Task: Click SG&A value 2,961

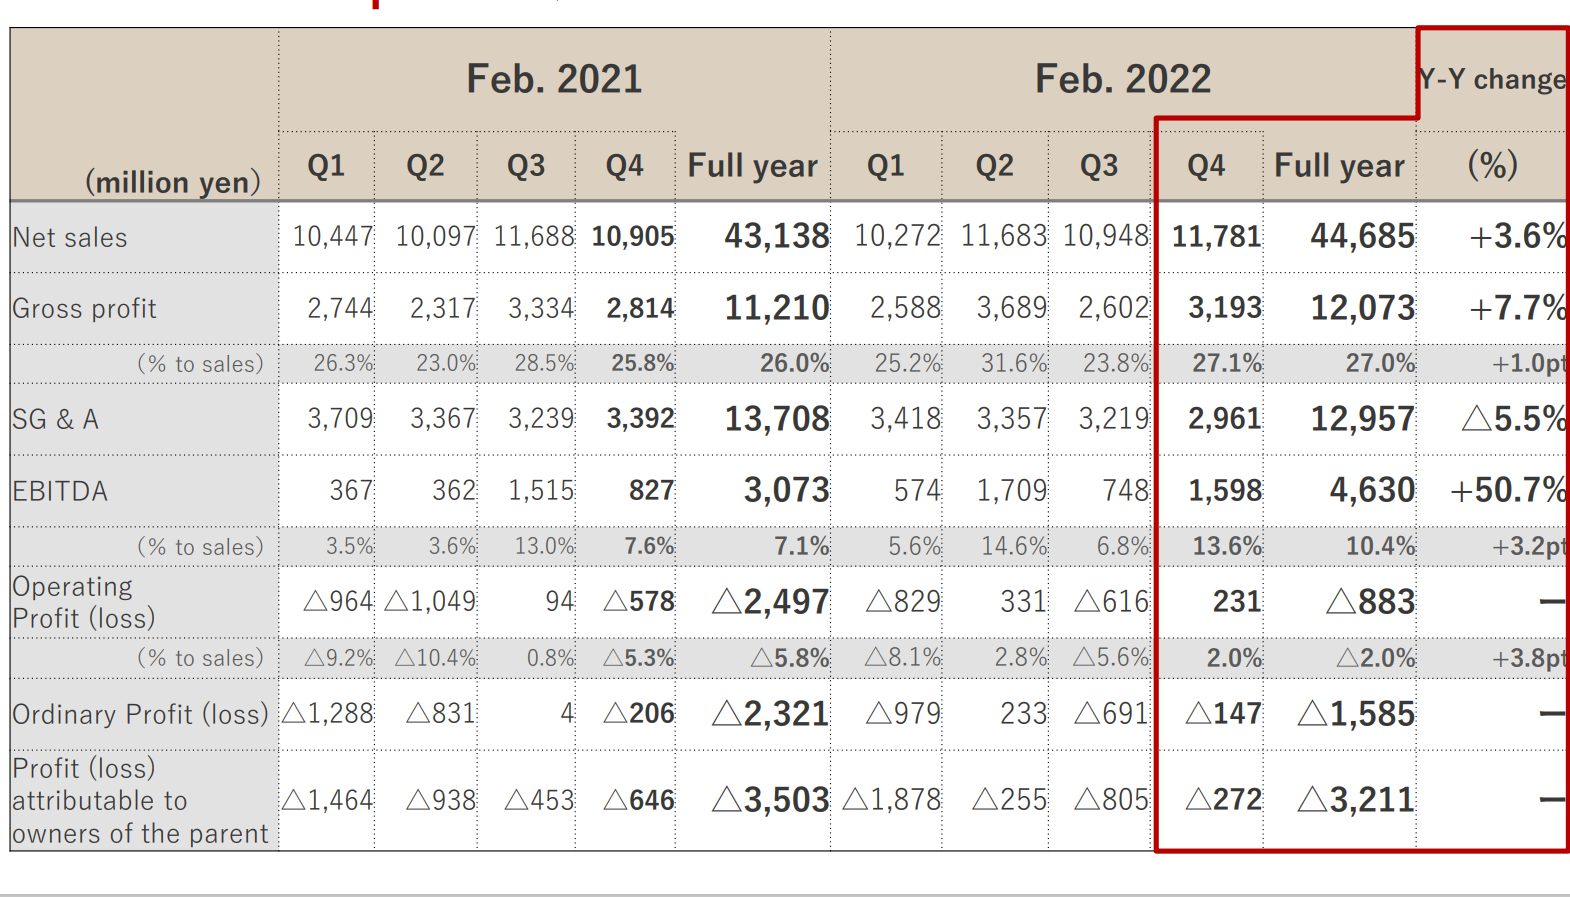Action: tap(1224, 419)
